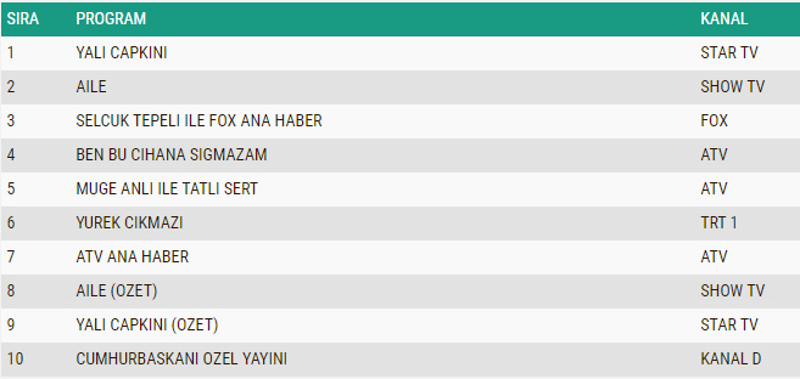Select BEN BU CIHANA SIGMAZAM entry

coord(171,155)
